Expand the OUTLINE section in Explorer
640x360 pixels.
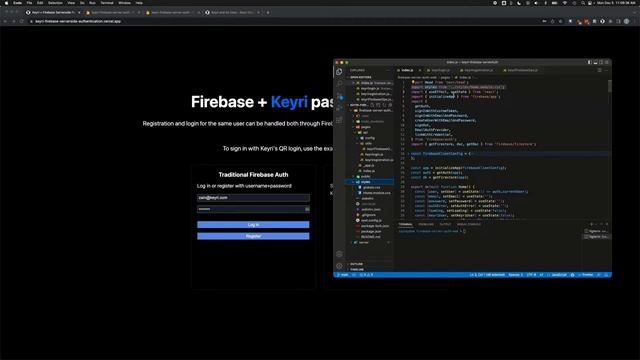pos(356,264)
